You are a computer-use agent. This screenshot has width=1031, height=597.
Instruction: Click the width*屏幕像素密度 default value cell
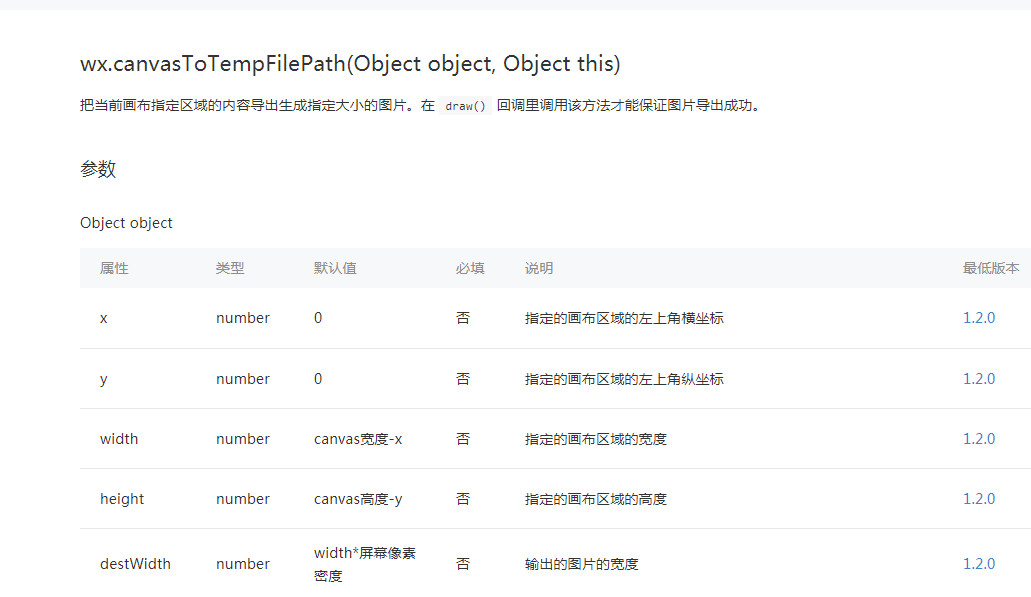tap(365, 564)
